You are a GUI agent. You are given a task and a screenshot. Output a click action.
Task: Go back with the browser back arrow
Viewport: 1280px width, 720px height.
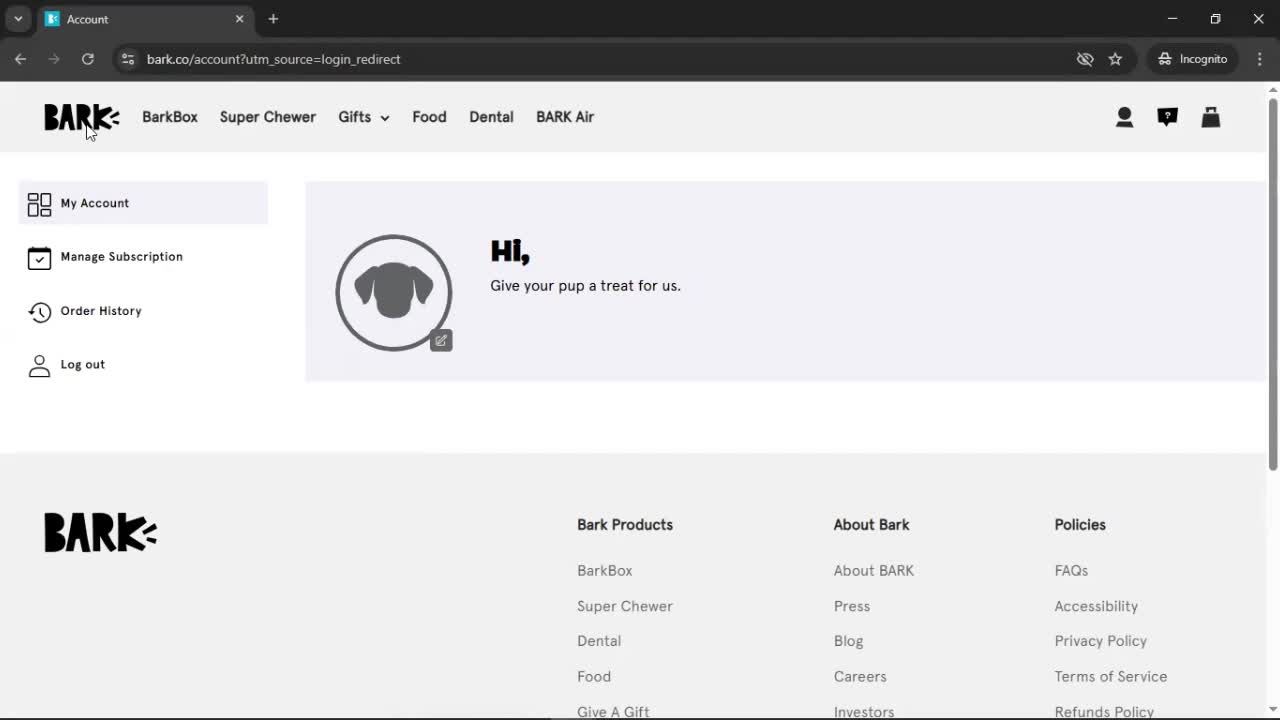[20, 59]
